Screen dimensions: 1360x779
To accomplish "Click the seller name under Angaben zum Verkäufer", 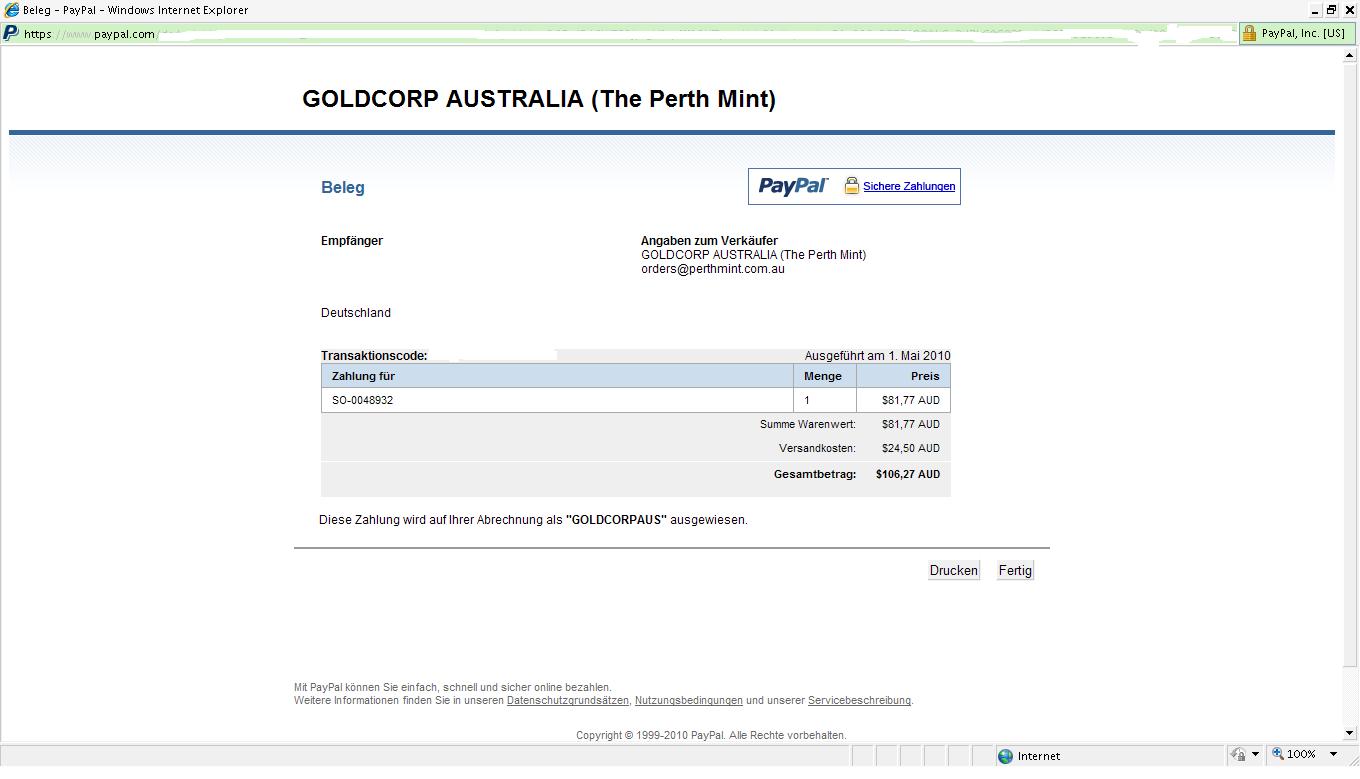I will point(754,255).
